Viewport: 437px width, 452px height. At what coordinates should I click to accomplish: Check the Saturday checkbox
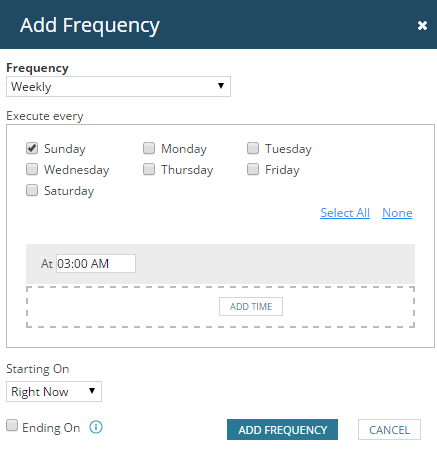tap(32, 190)
